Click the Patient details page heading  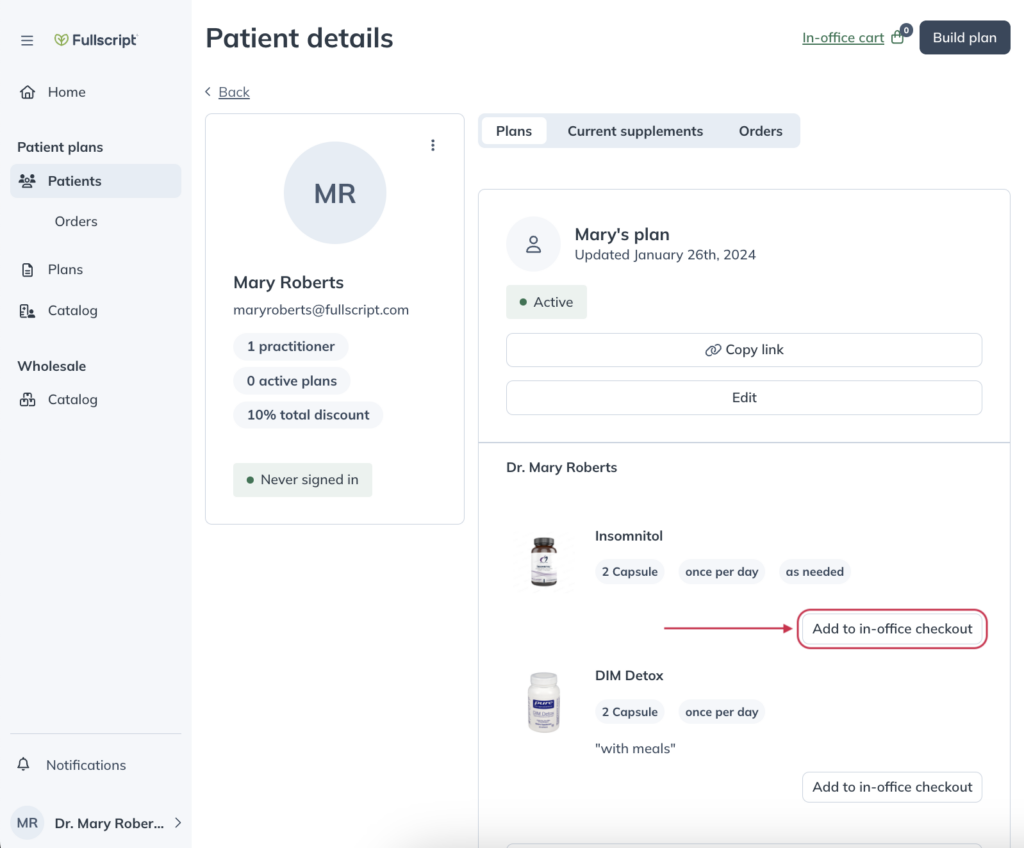point(299,38)
